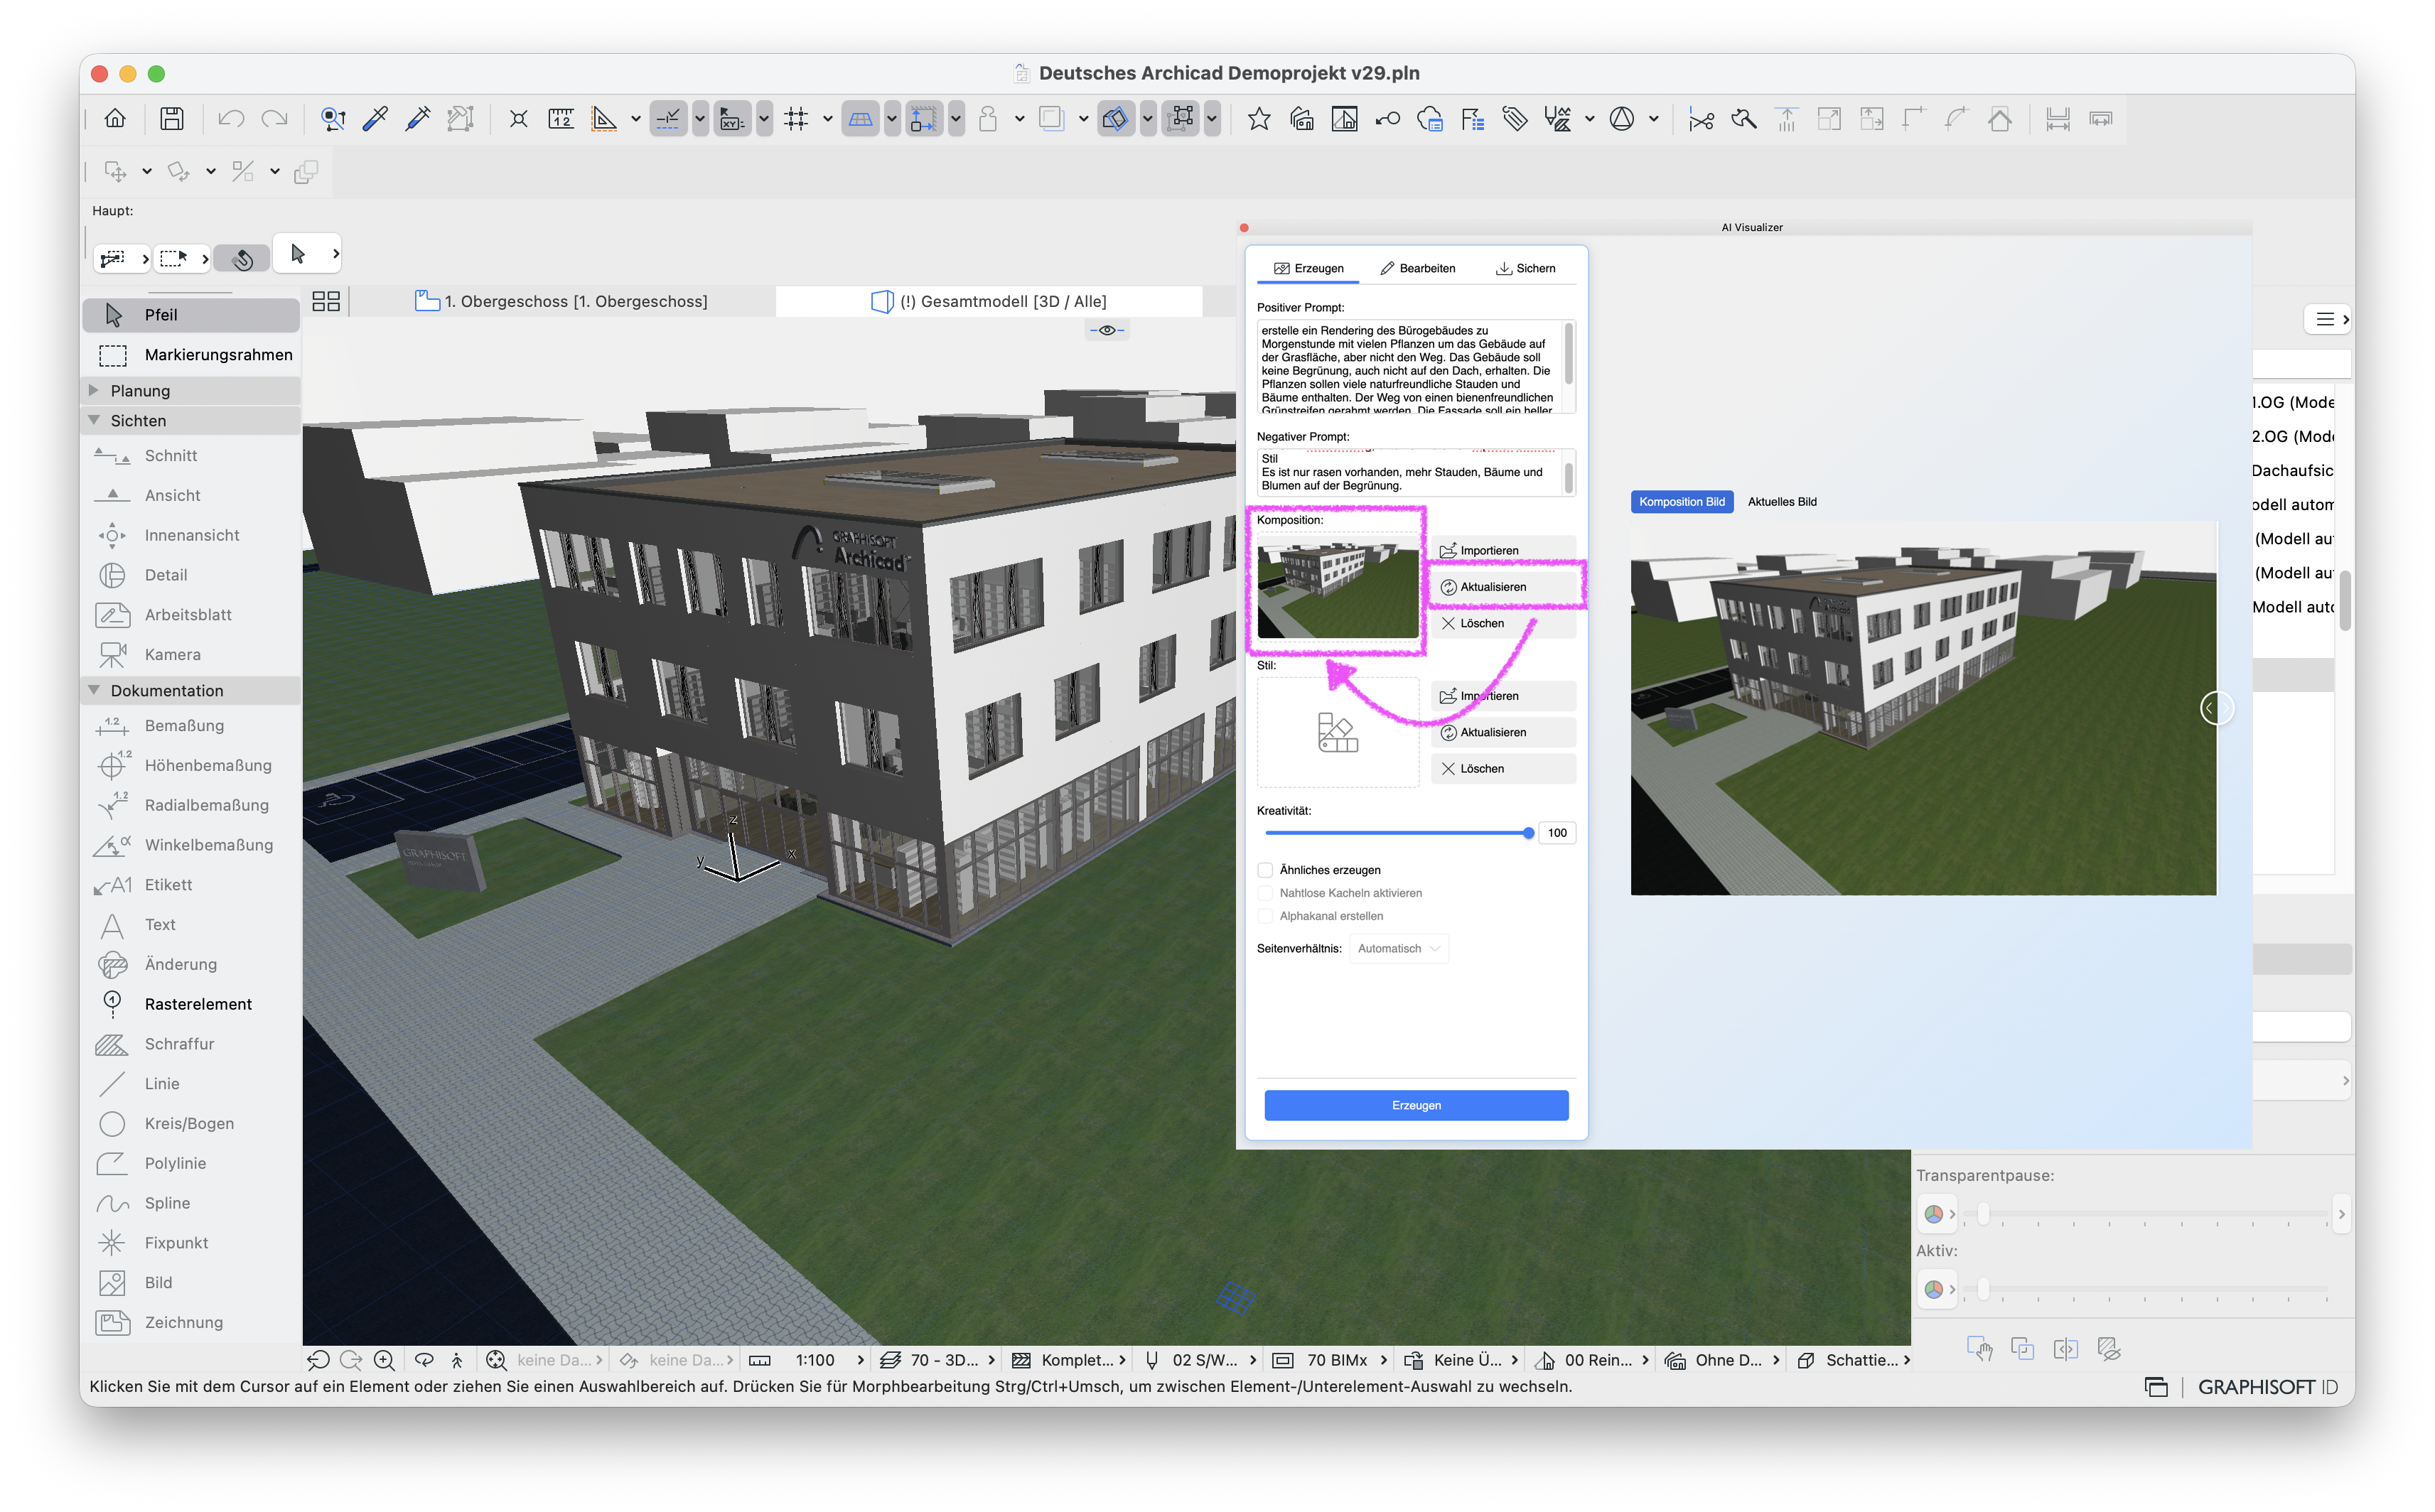Screen dimensions: 2435x1512
Task: Select the Find and Select magnifier icon
Action: coord(333,119)
